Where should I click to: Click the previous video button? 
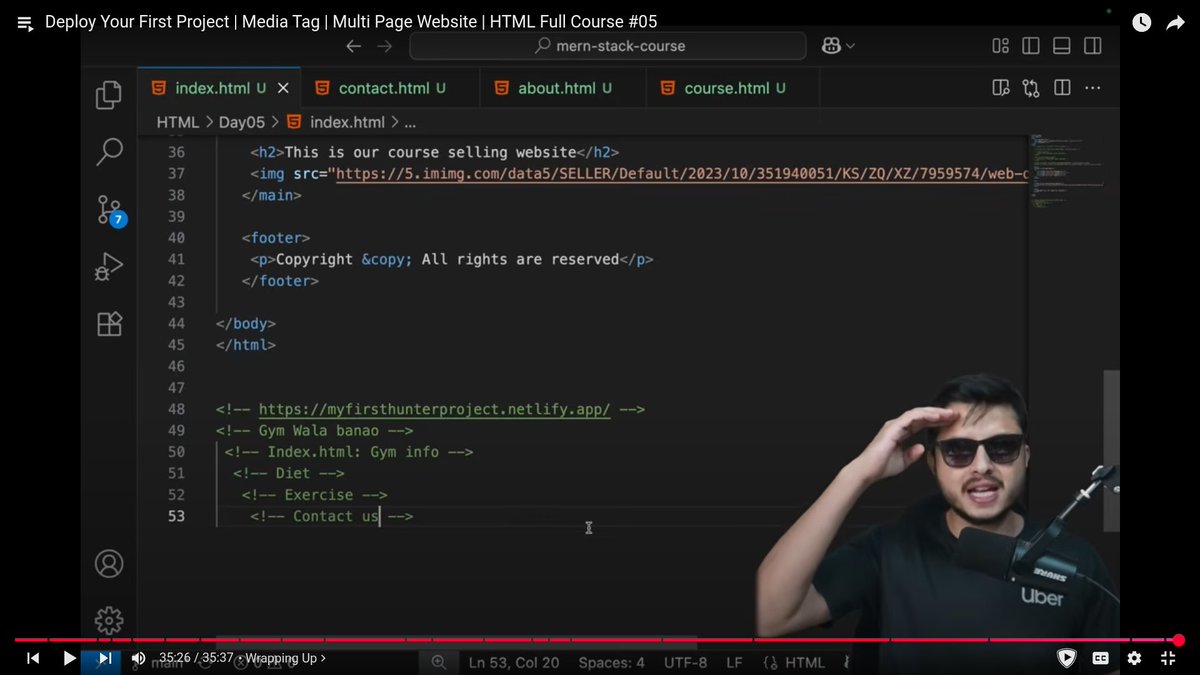point(33,658)
